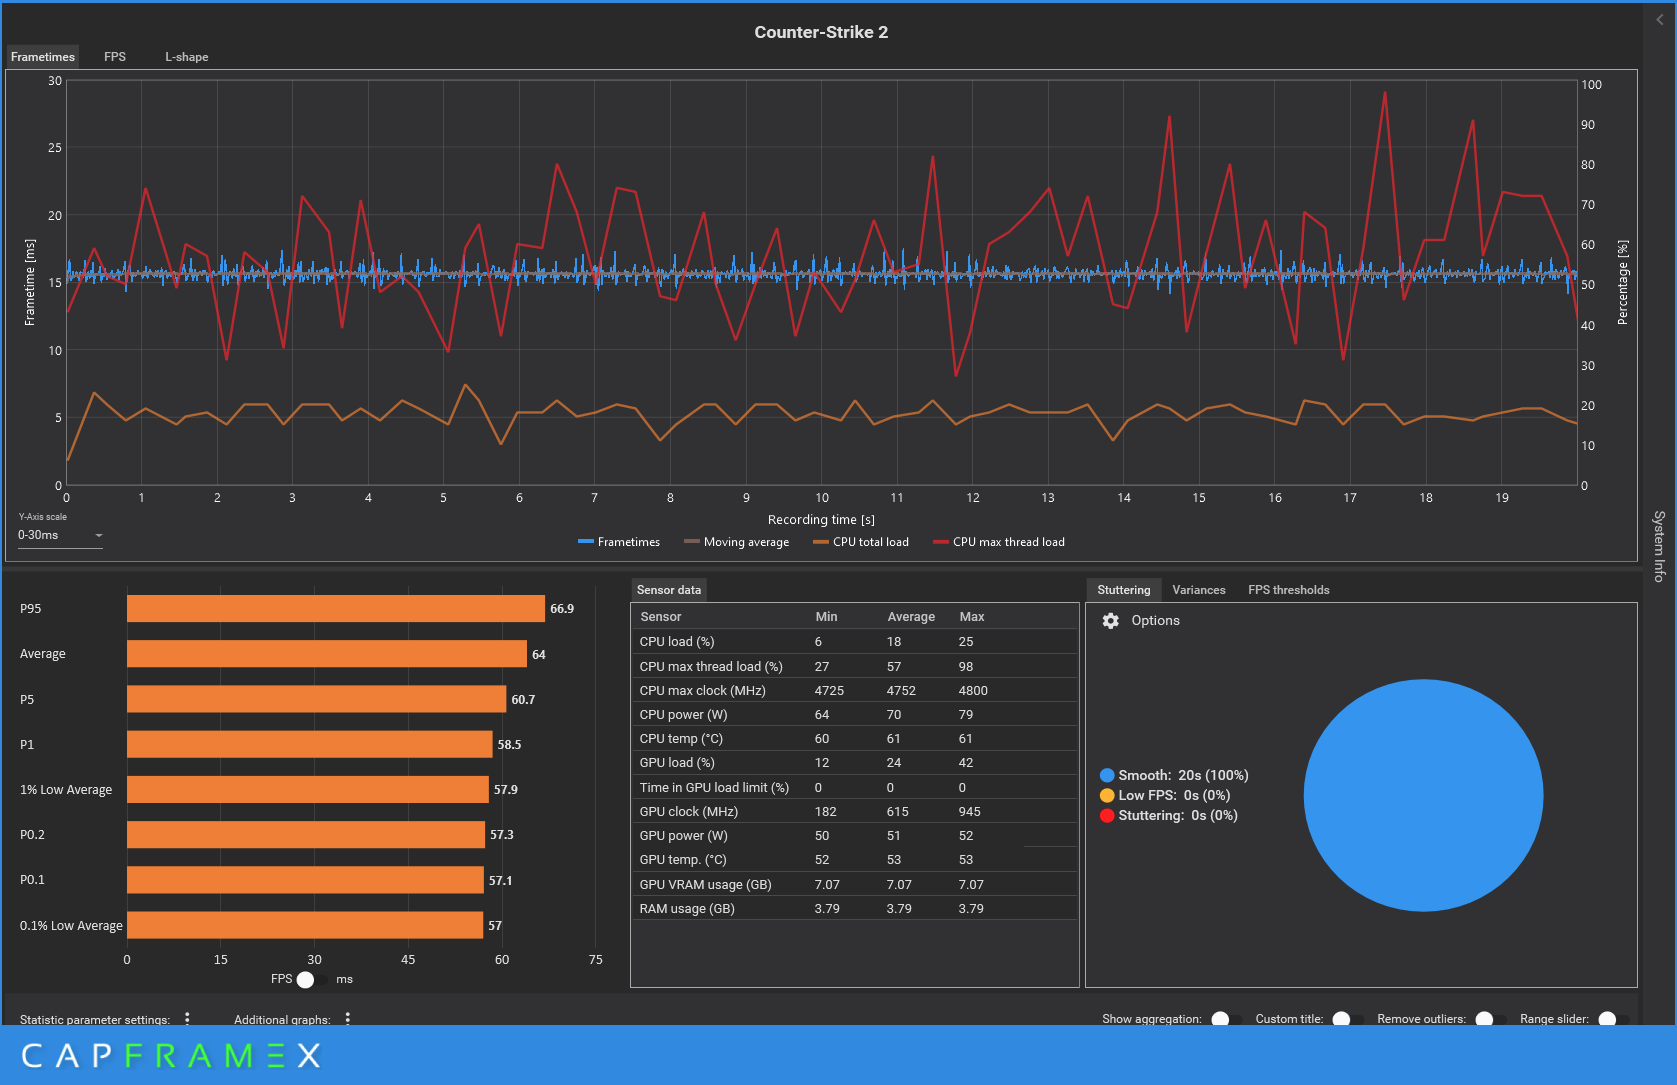Screen dimensions: 1677x1085
Task: Toggle CPU total load legend entry
Action: point(861,542)
